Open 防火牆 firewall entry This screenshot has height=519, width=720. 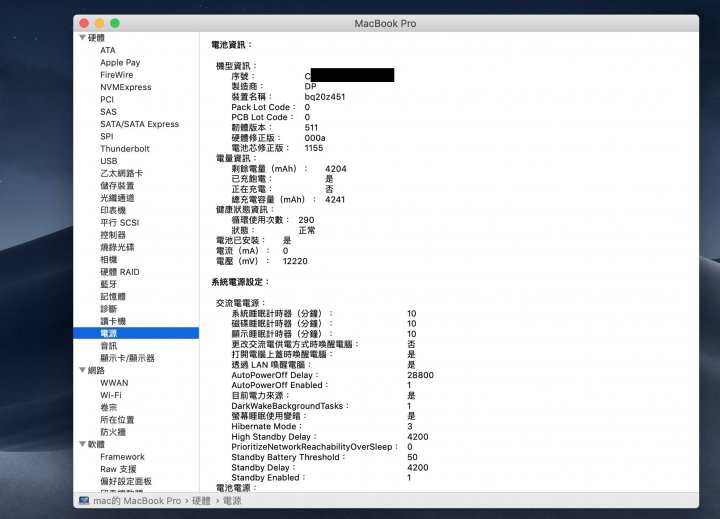pos(113,432)
